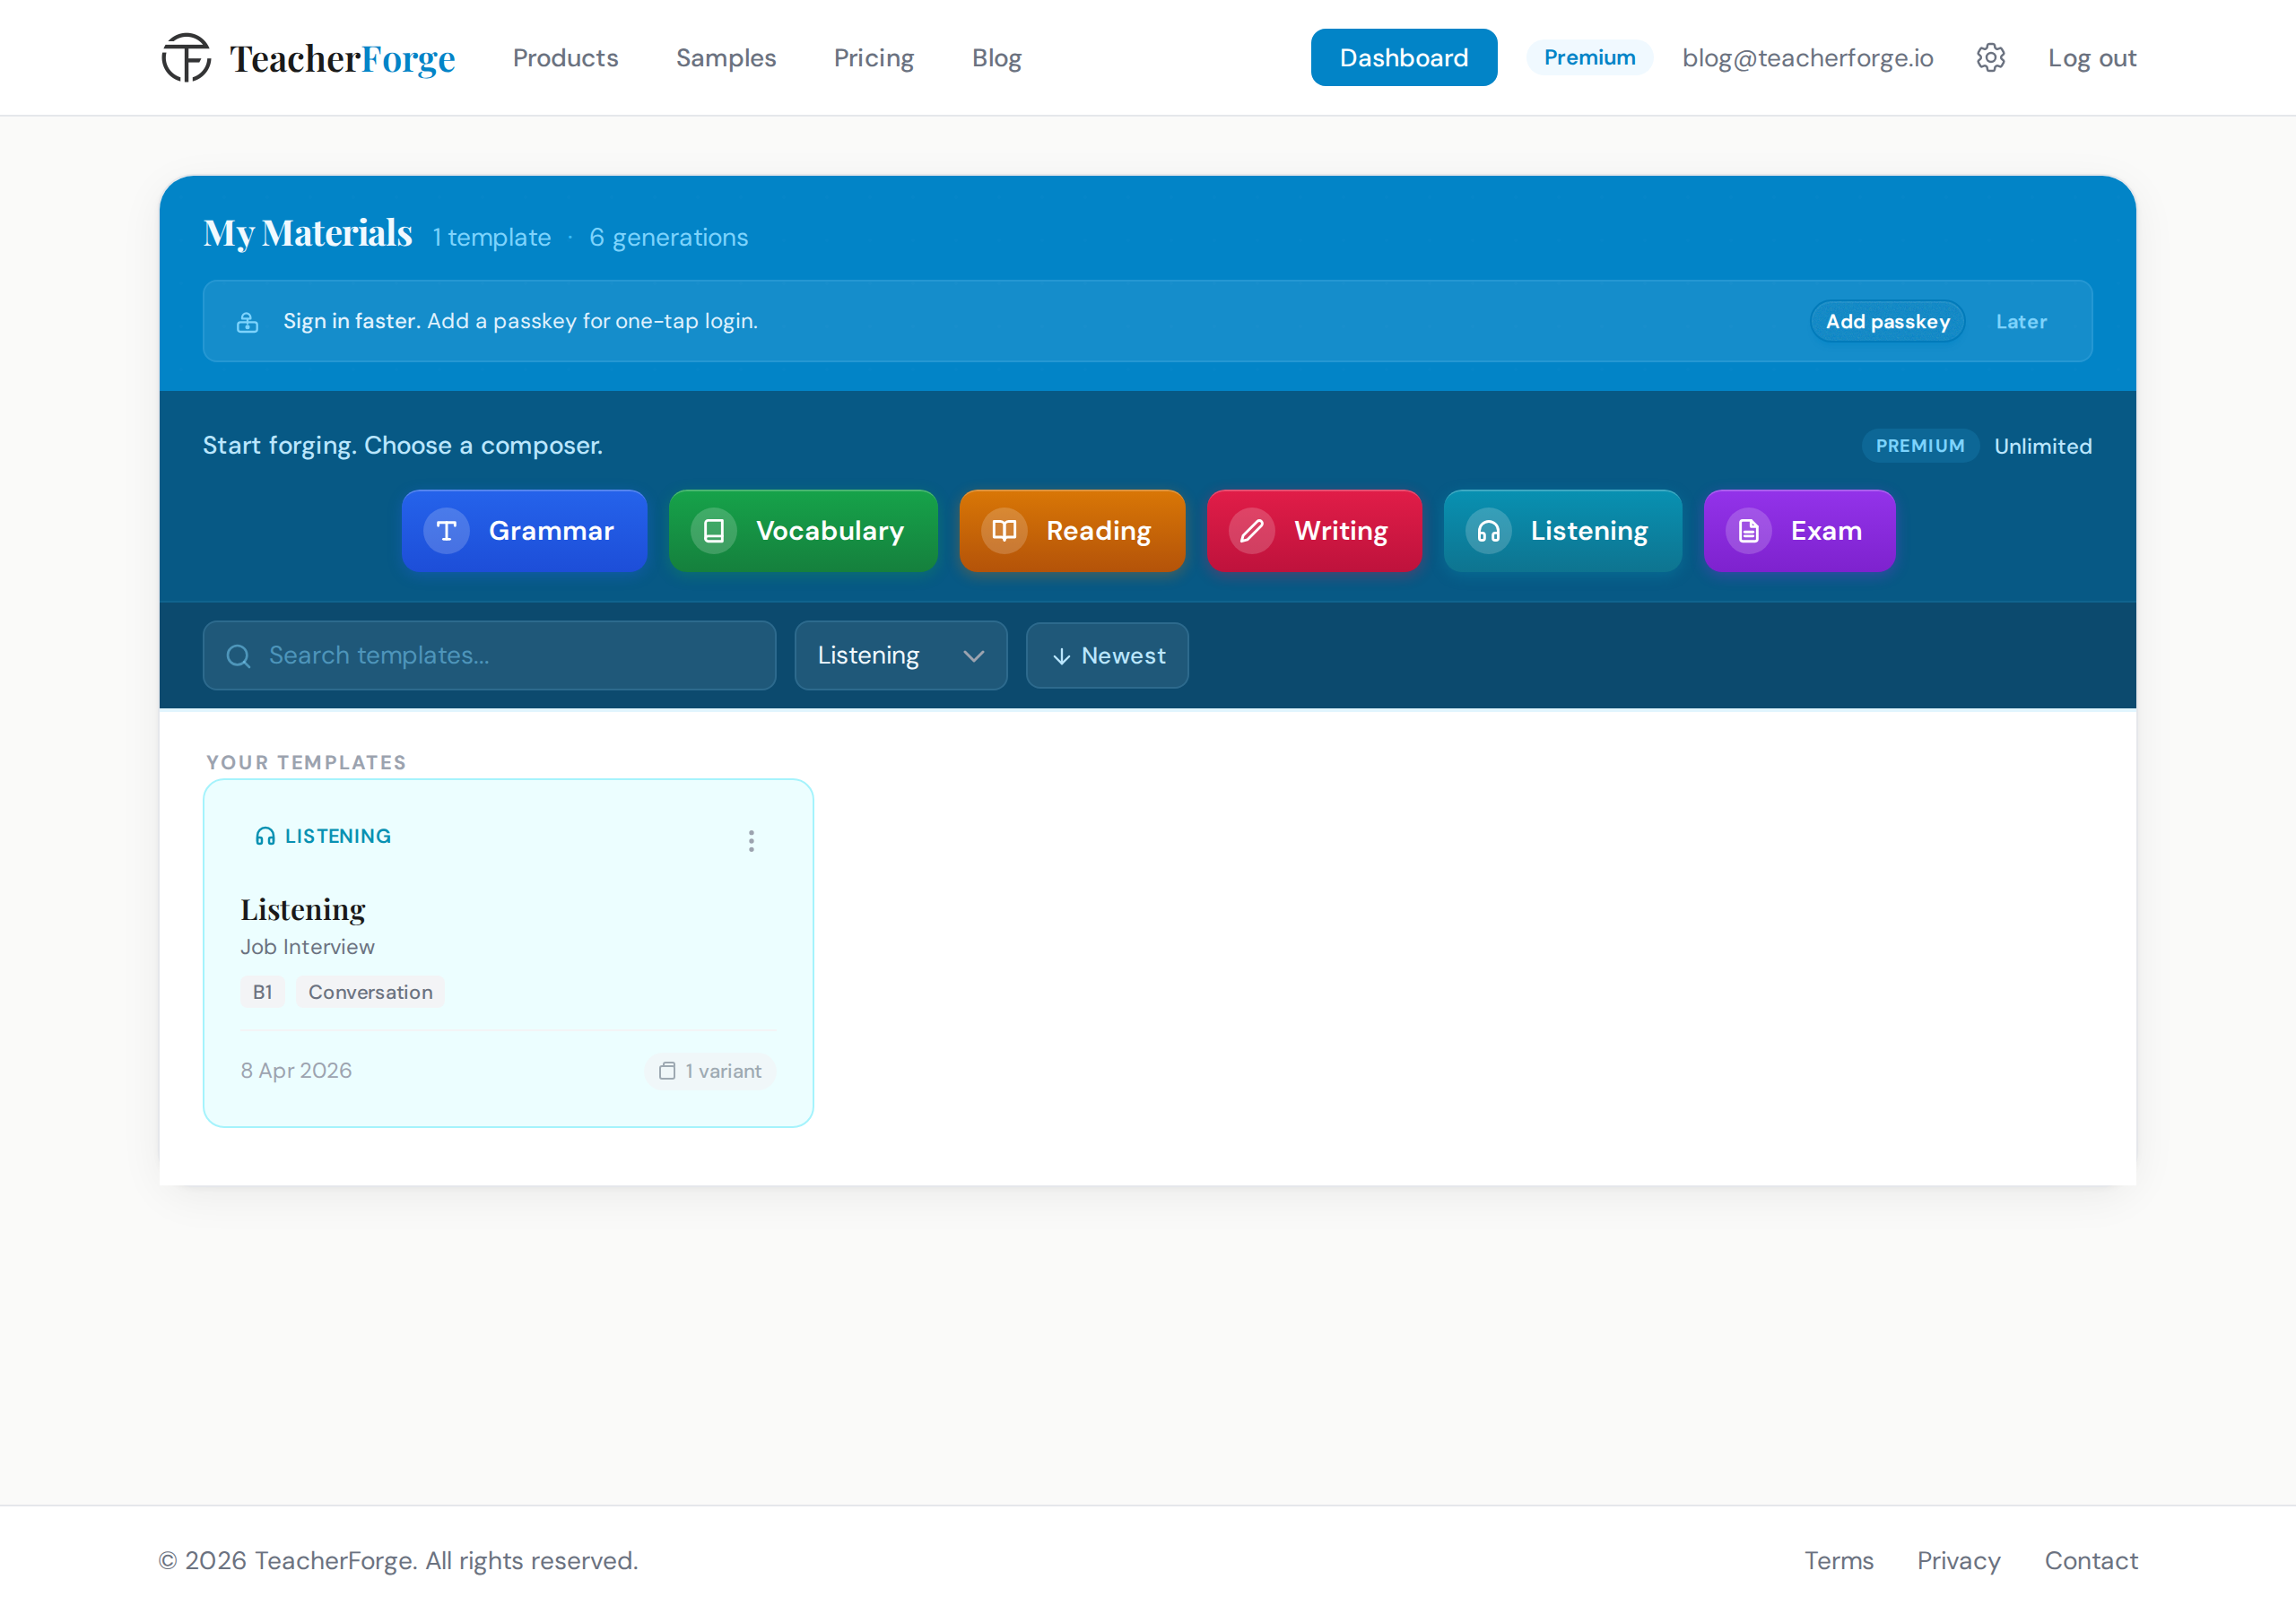Click the search magnifier icon
The height and width of the screenshot is (1614, 2296).
click(238, 656)
